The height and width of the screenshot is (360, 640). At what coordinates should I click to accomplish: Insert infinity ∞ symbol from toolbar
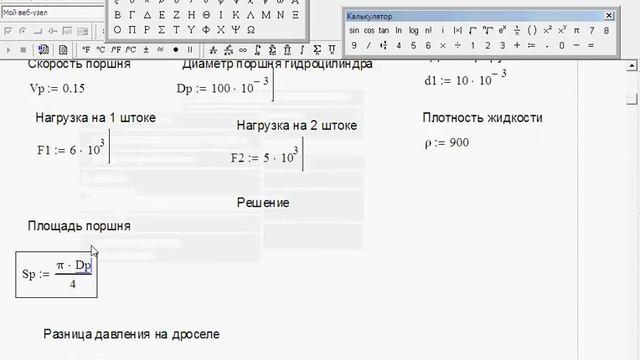(243, 50)
